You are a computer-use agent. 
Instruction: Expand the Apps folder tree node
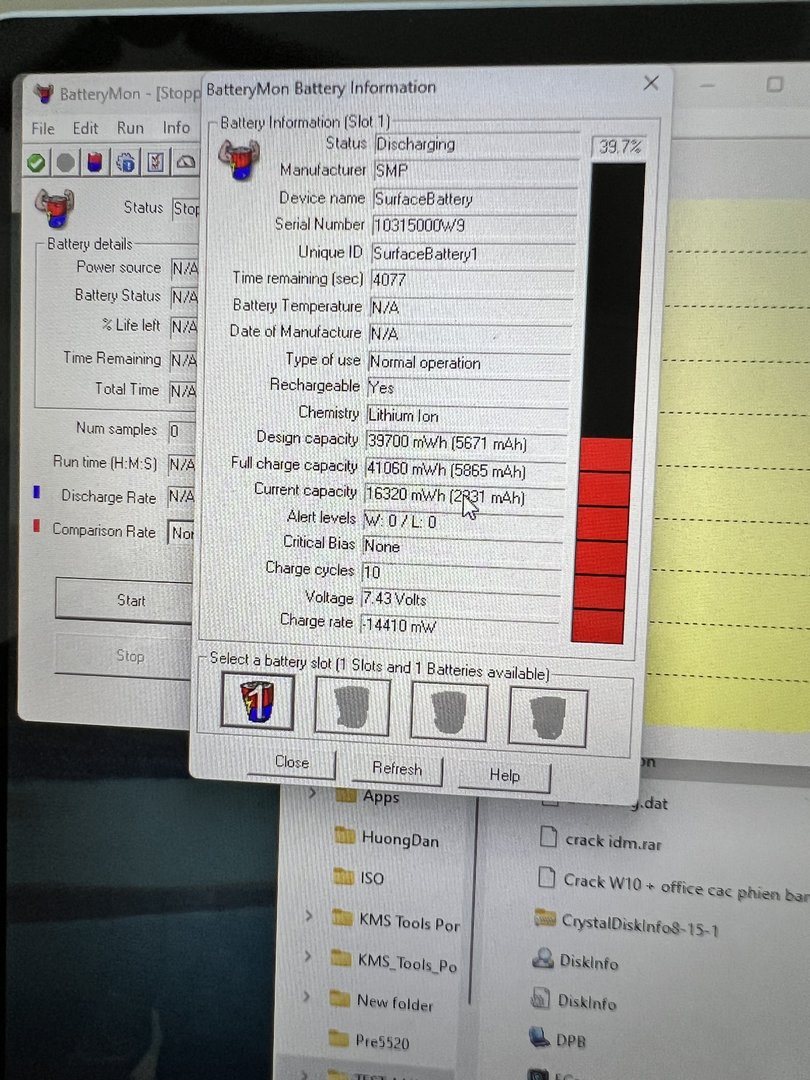click(312, 795)
